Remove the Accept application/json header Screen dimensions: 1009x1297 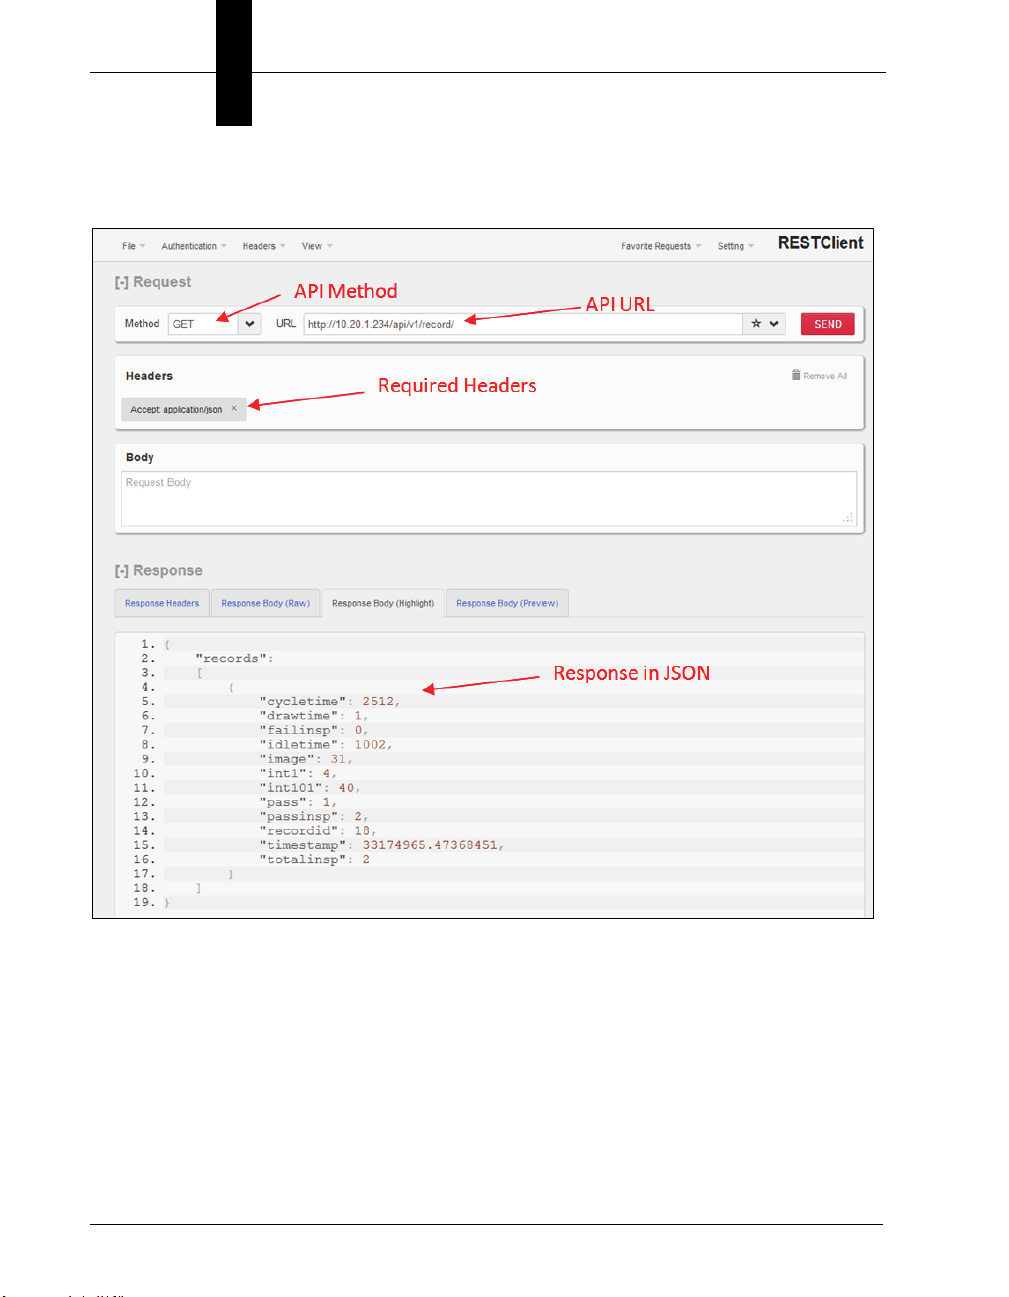(234, 408)
